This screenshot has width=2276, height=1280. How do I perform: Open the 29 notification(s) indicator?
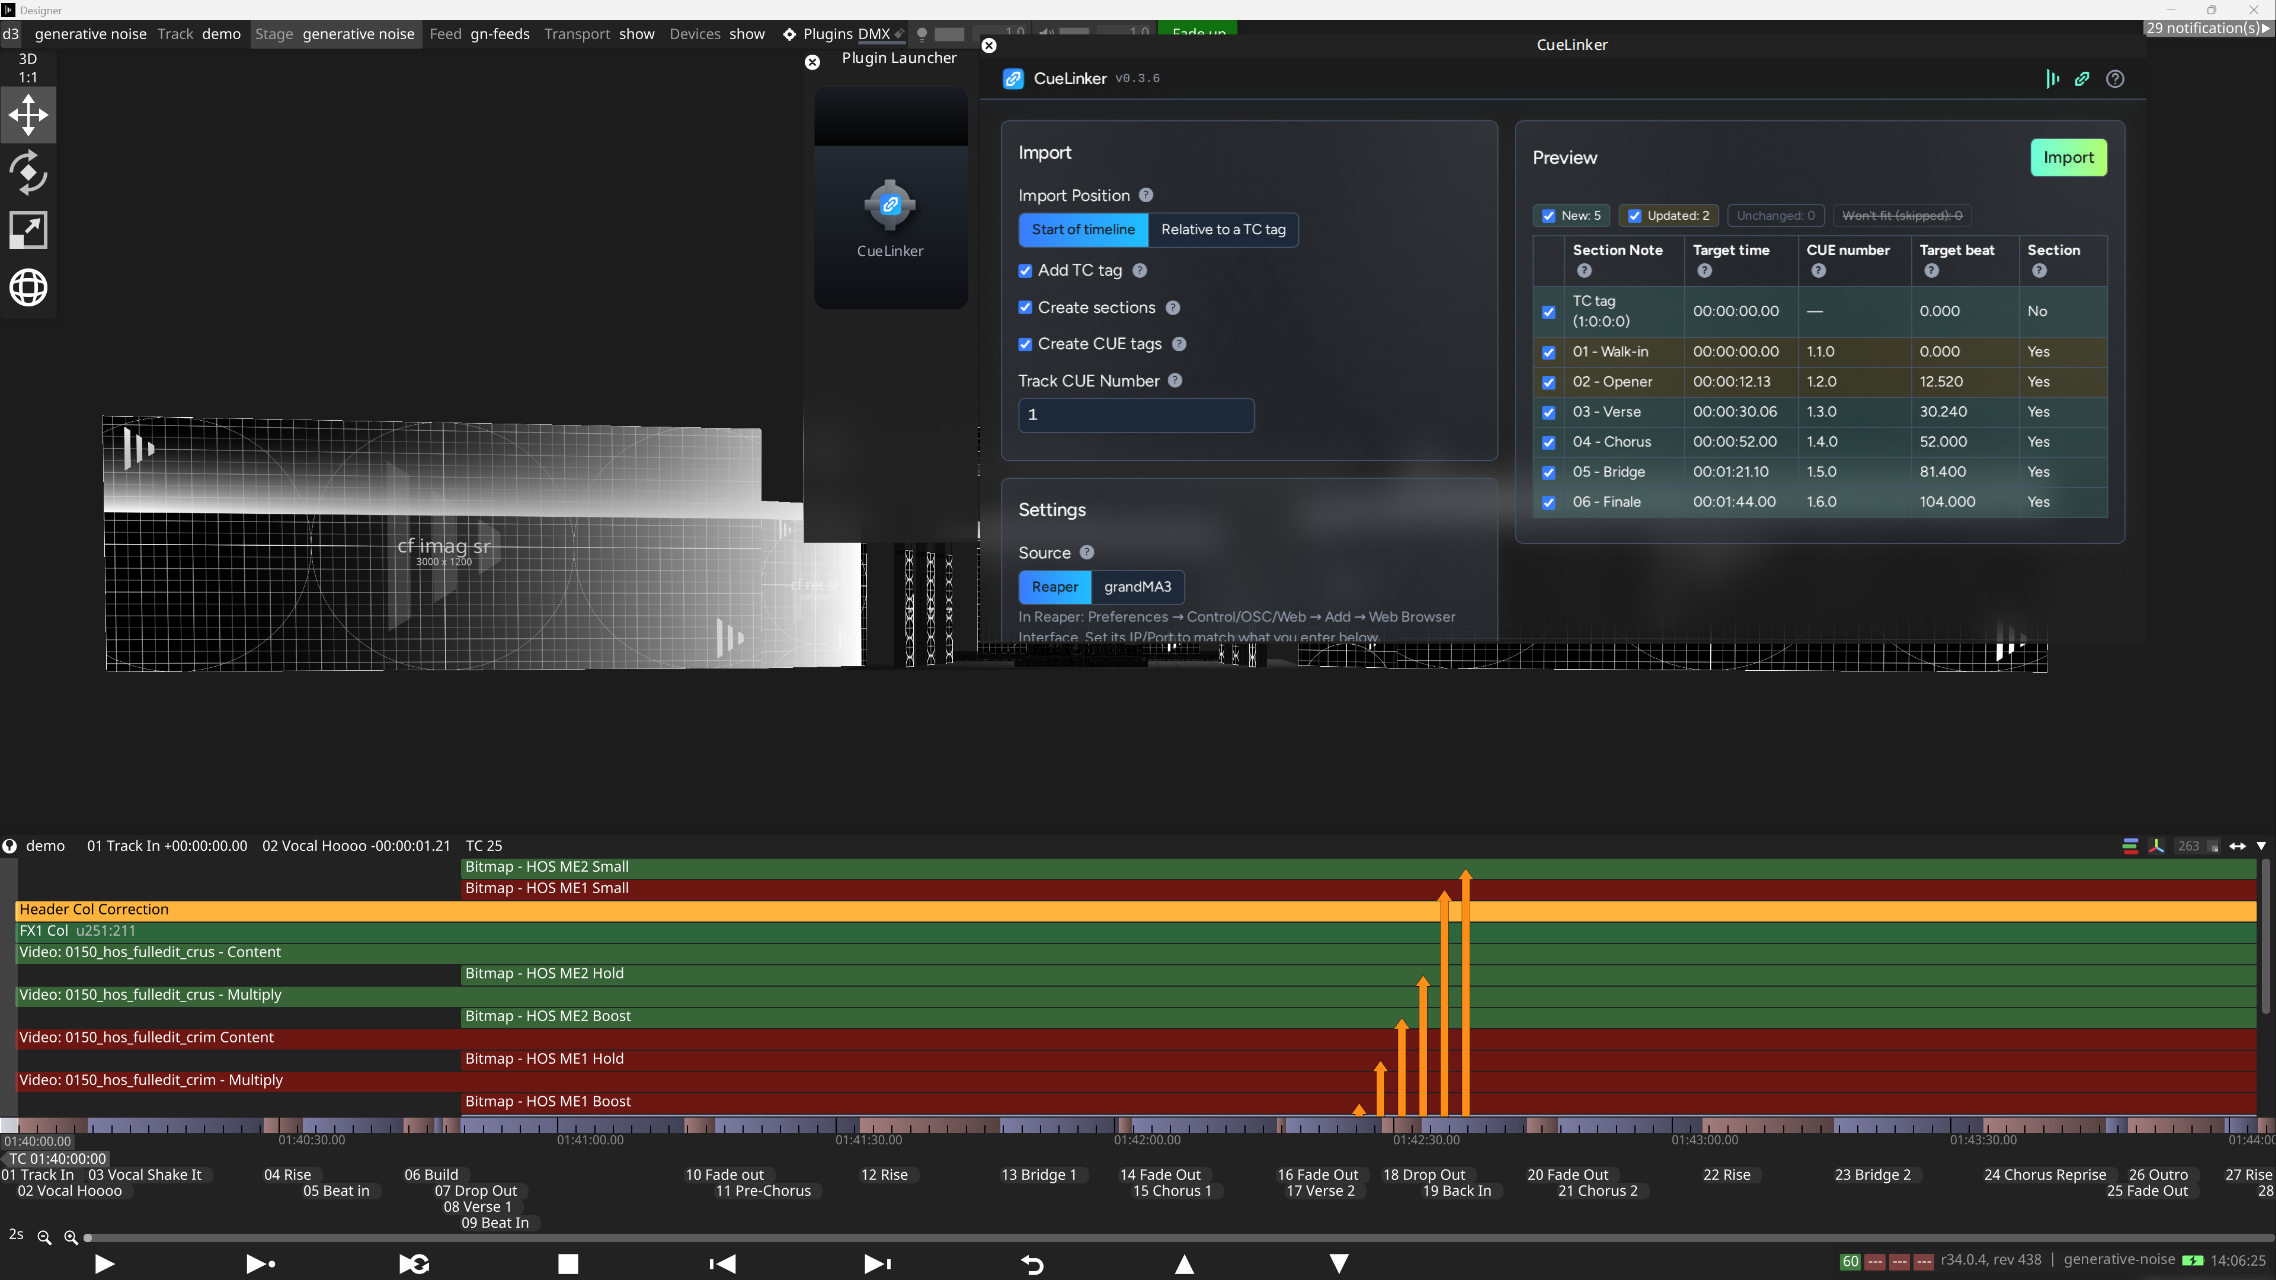pos(2209,28)
